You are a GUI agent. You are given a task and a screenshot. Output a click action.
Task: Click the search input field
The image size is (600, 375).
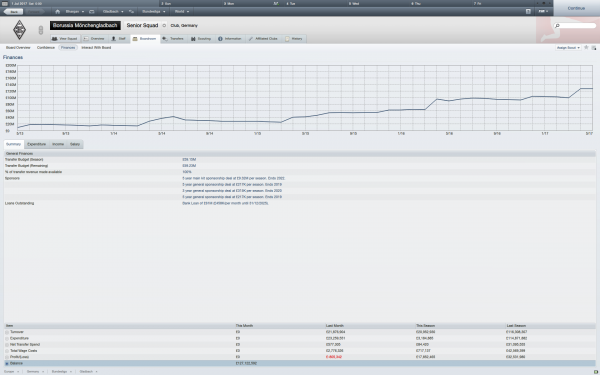pyautogui.click(x=575, y=26)
